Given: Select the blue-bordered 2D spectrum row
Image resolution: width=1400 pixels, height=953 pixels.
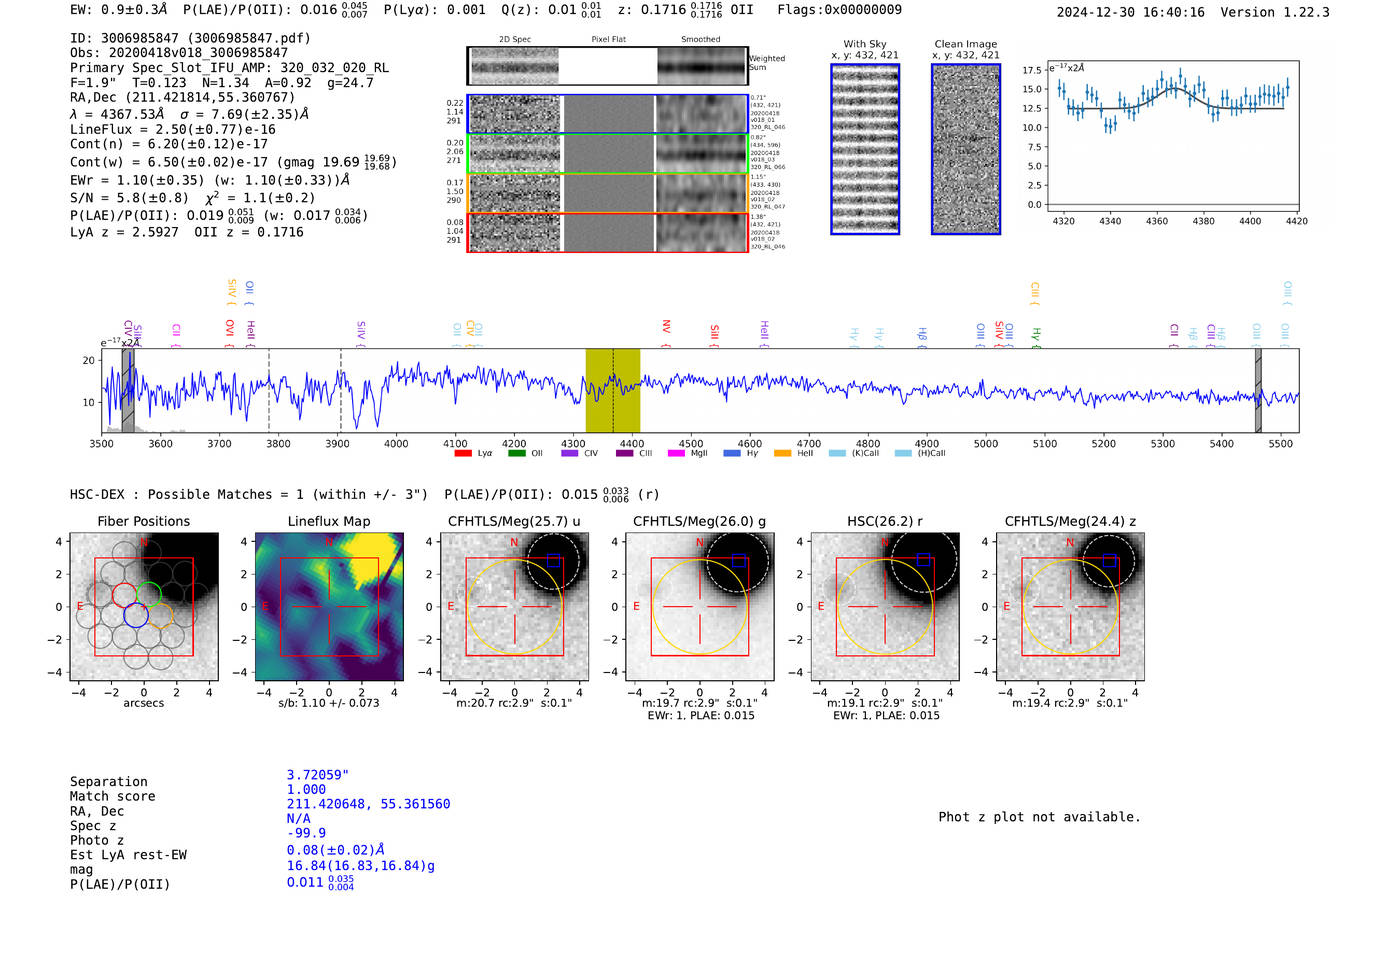Looking at the screenshot, I should pyautogui.click(x=607, y=114).
